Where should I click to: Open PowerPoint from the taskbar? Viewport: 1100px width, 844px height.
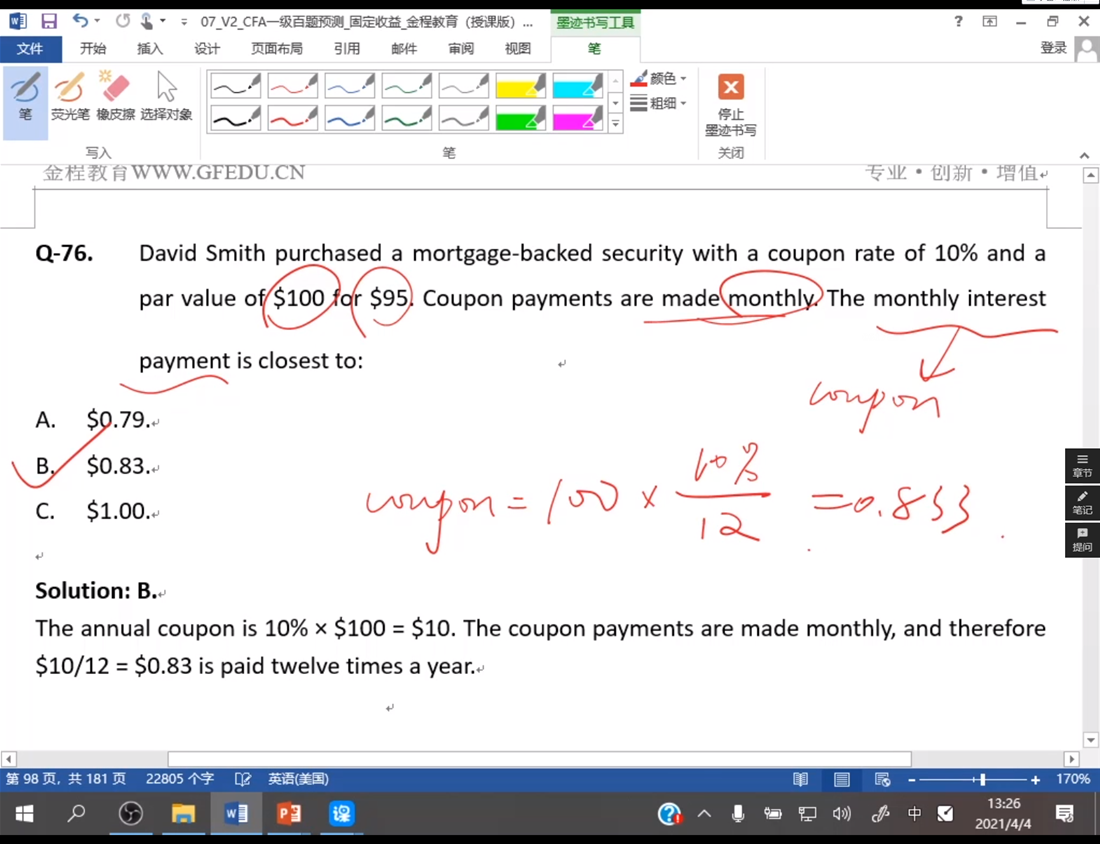[288, 814]
